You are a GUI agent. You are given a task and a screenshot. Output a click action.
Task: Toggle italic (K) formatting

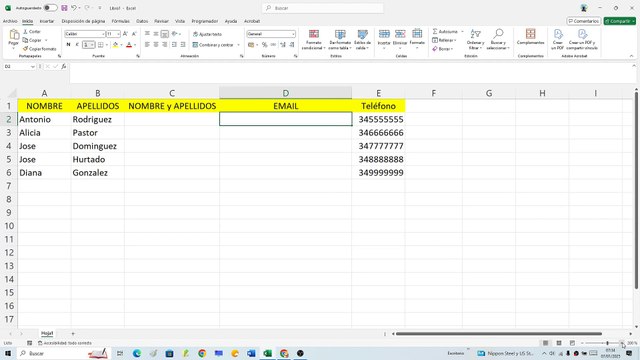point(77,44)
